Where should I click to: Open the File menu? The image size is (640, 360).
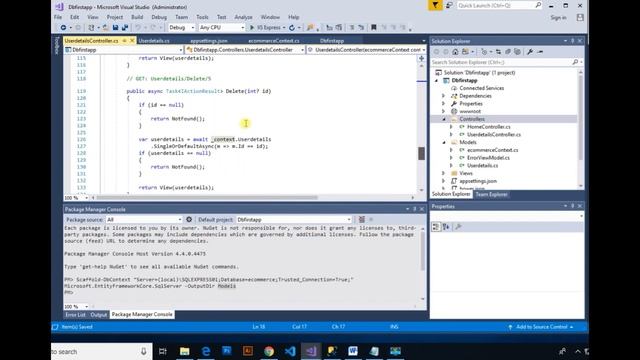tap(58, 17)
